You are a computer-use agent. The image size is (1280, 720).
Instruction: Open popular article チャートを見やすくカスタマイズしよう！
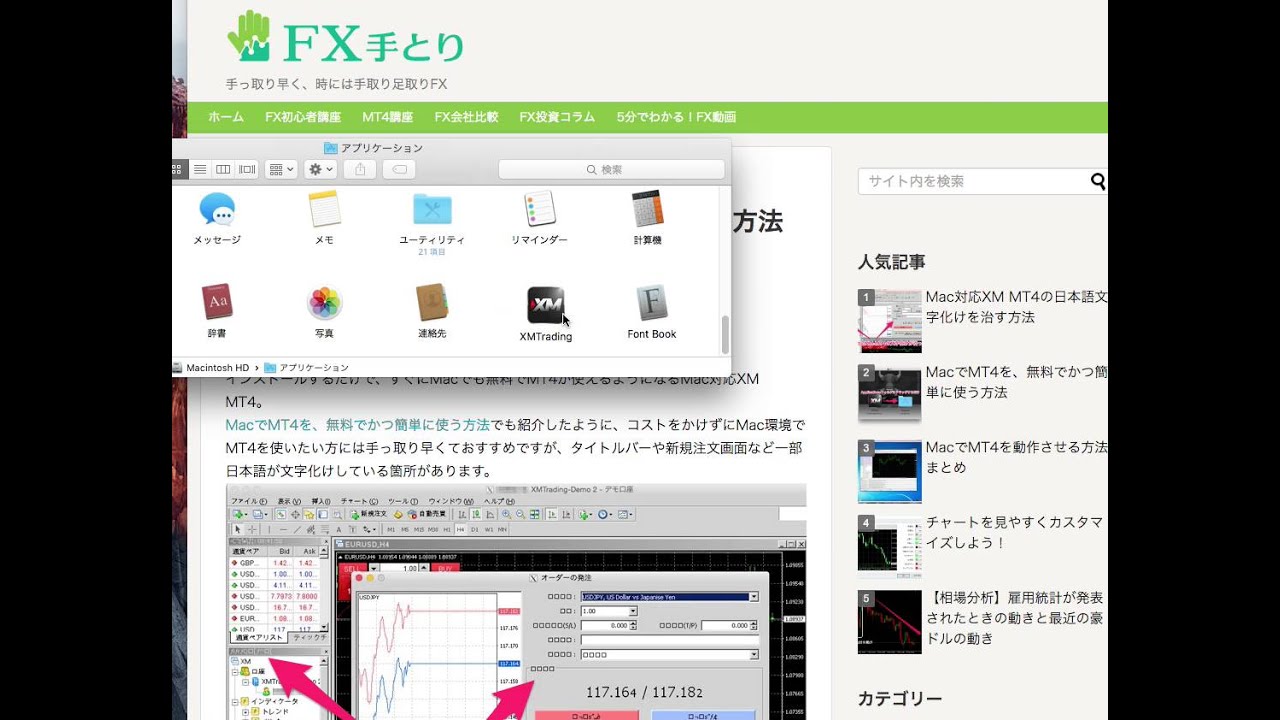coord(1014,532)
